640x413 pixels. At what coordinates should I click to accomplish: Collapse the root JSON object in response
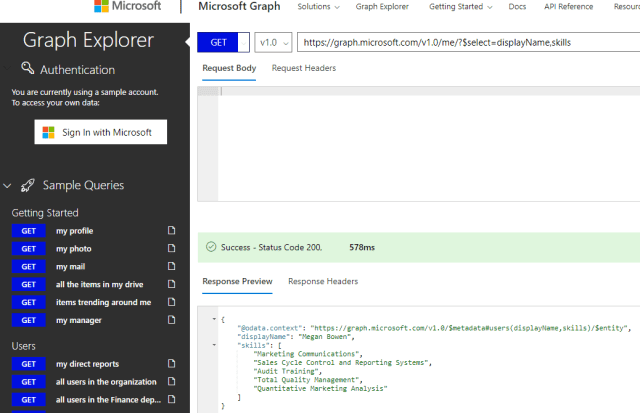(214, 319)
